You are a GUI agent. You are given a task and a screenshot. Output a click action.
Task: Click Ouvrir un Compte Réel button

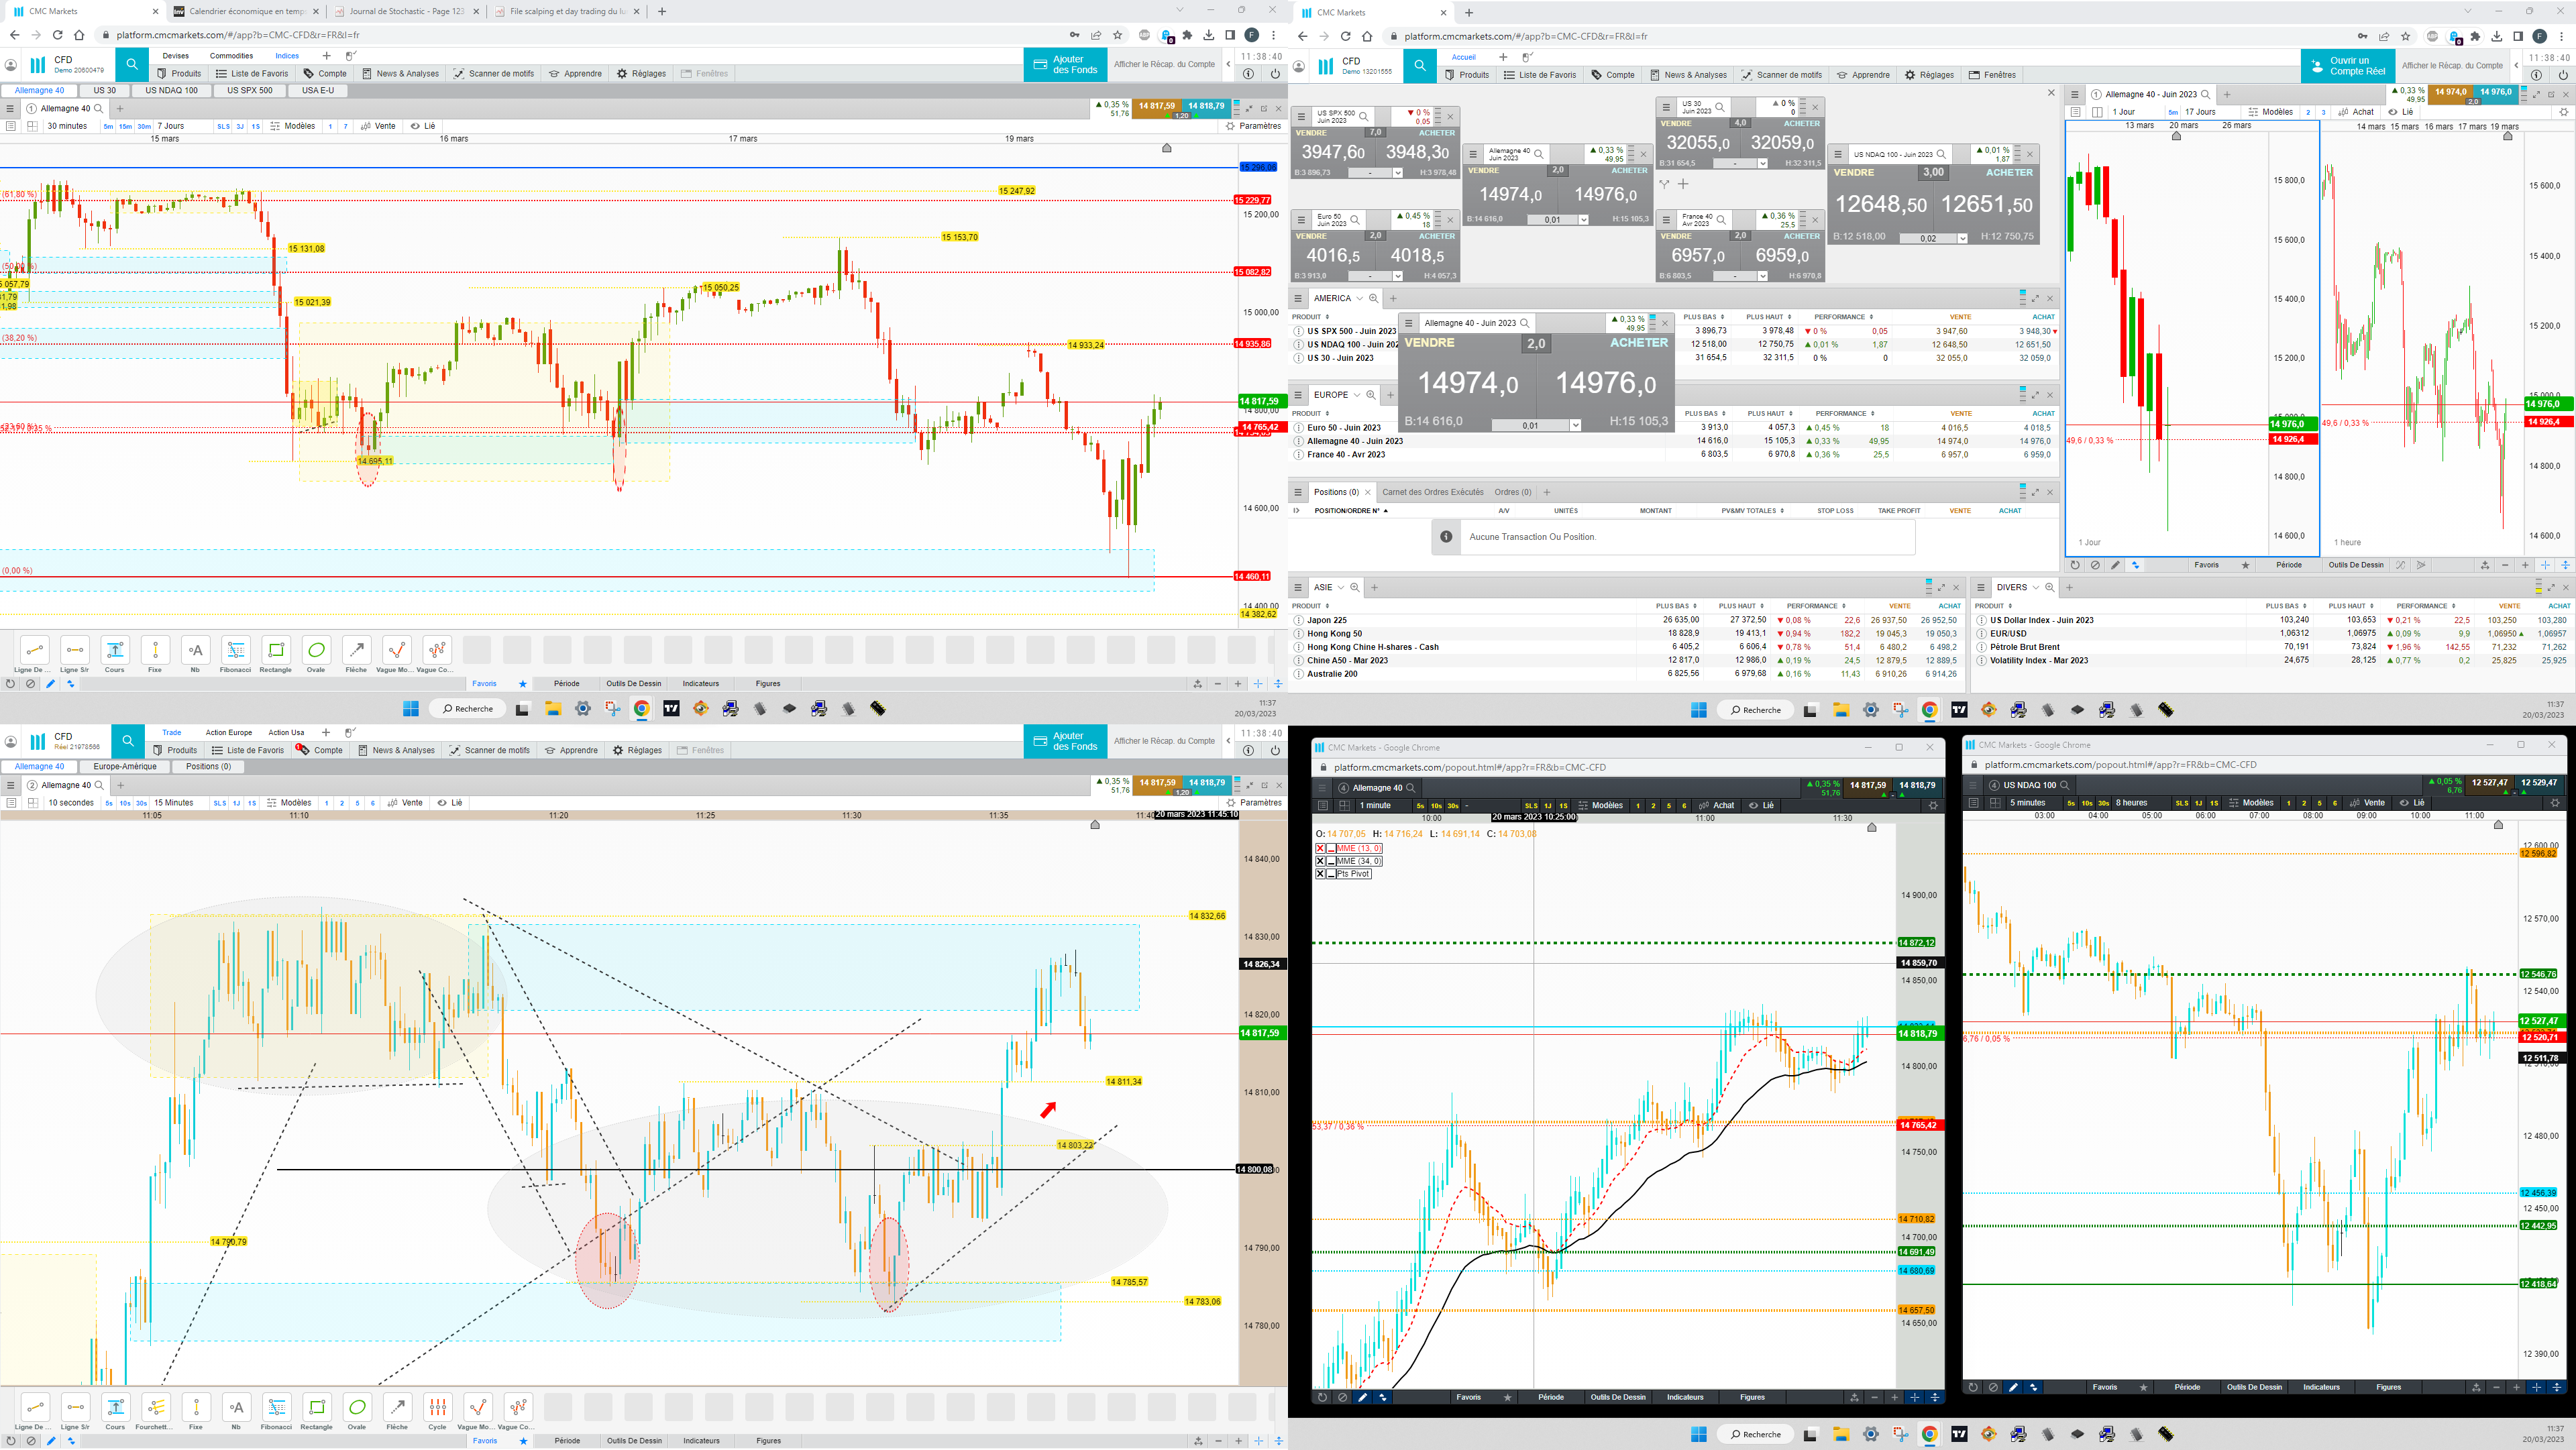click(x=2347, y=66)
